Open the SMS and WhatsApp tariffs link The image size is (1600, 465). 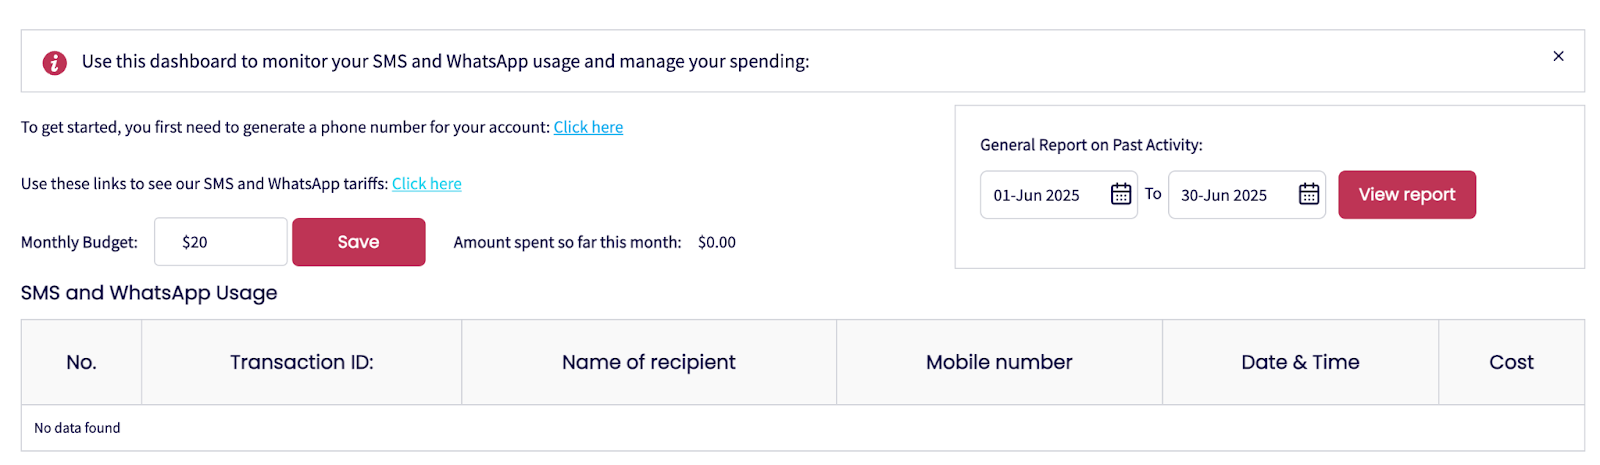click(427, 184)
